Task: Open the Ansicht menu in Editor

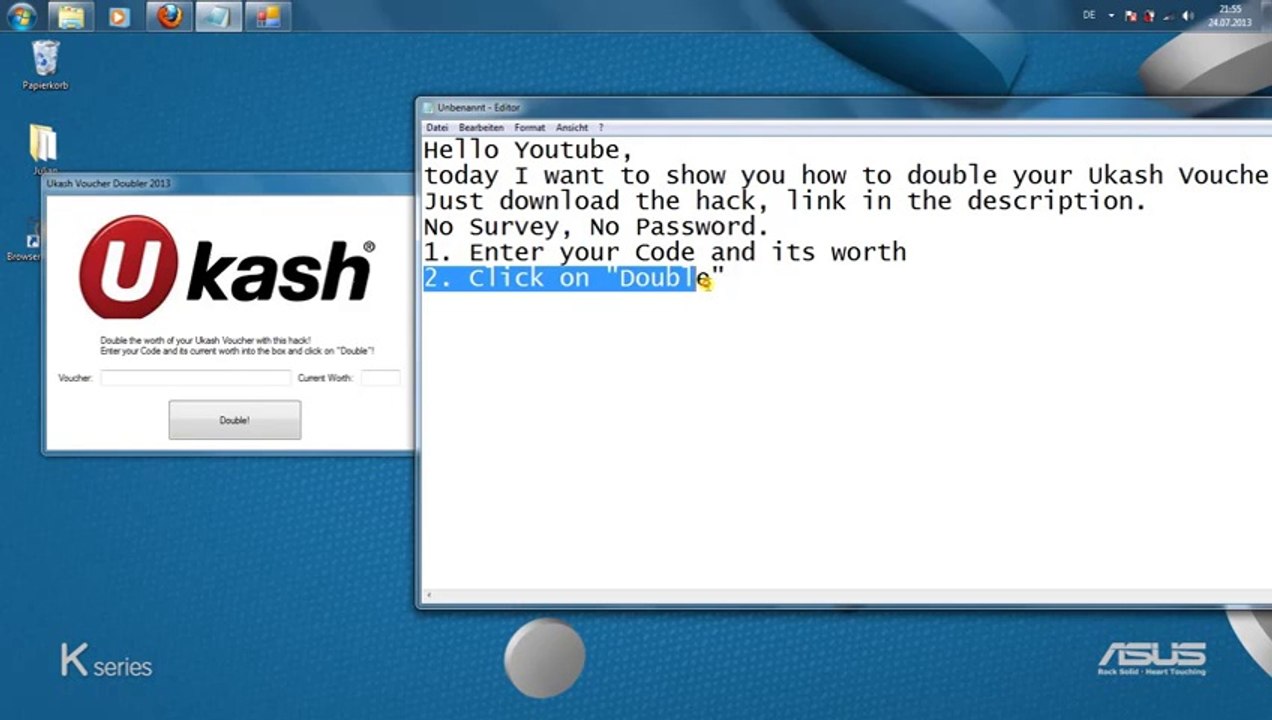Action: 572,128
